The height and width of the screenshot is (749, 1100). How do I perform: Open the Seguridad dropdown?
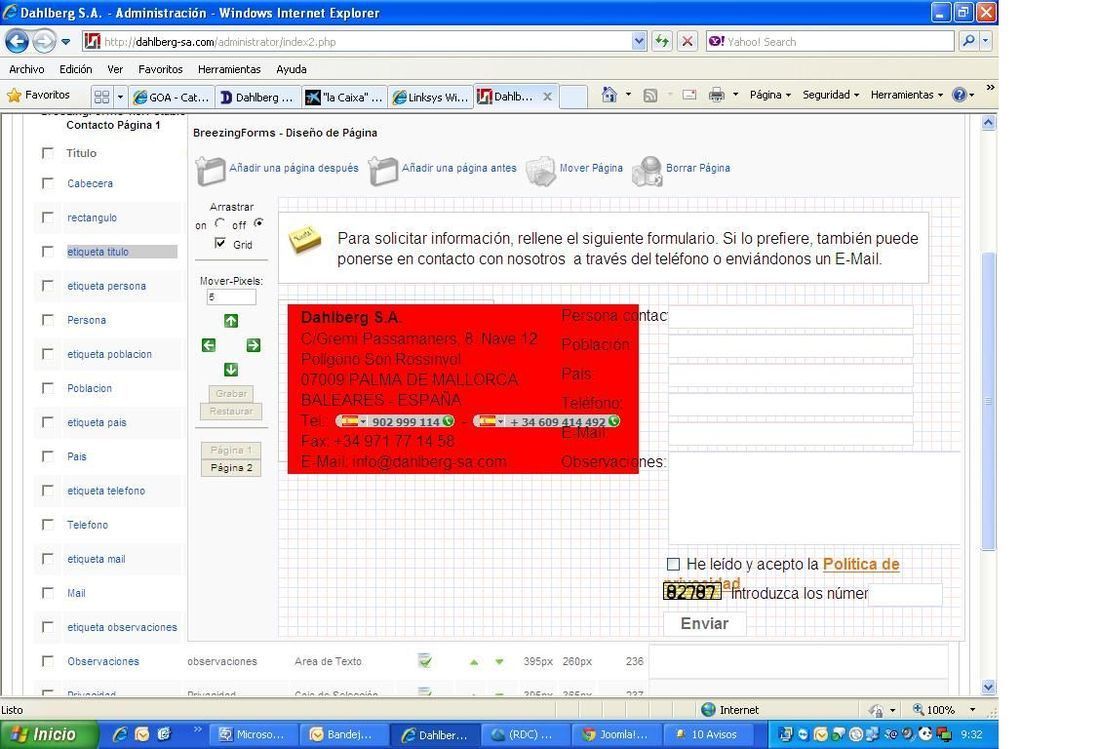831,95
